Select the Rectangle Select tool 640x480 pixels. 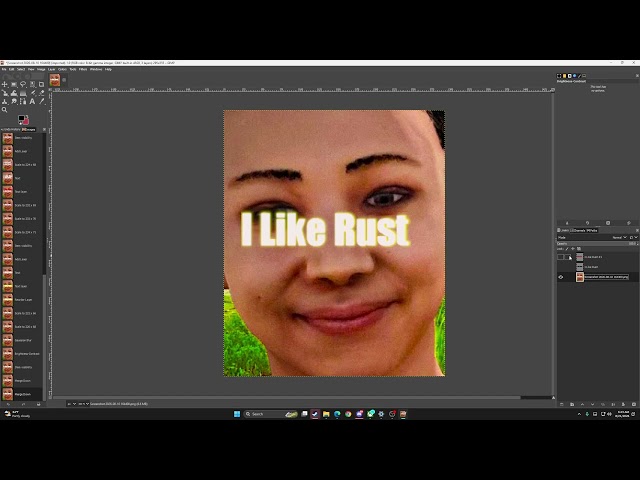click(14, 84)
